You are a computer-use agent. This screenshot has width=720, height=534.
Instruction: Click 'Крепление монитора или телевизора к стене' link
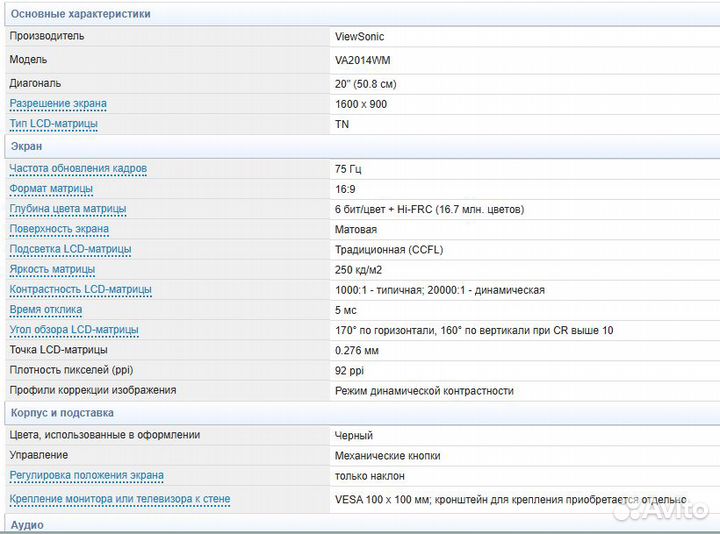[x=120, y=499]
